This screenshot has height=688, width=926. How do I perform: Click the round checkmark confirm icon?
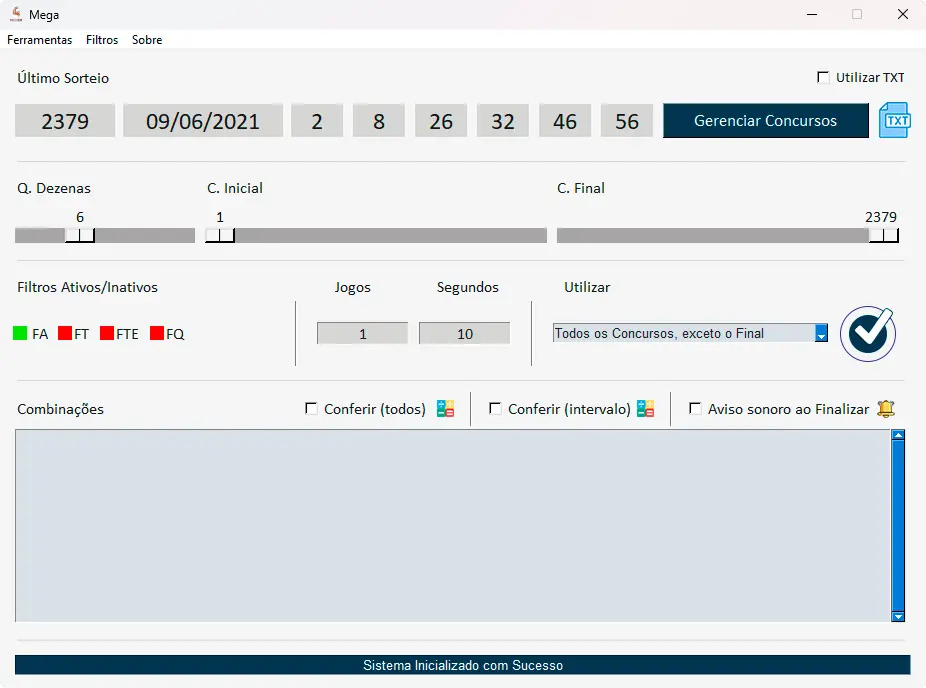[x=867, y=334]
